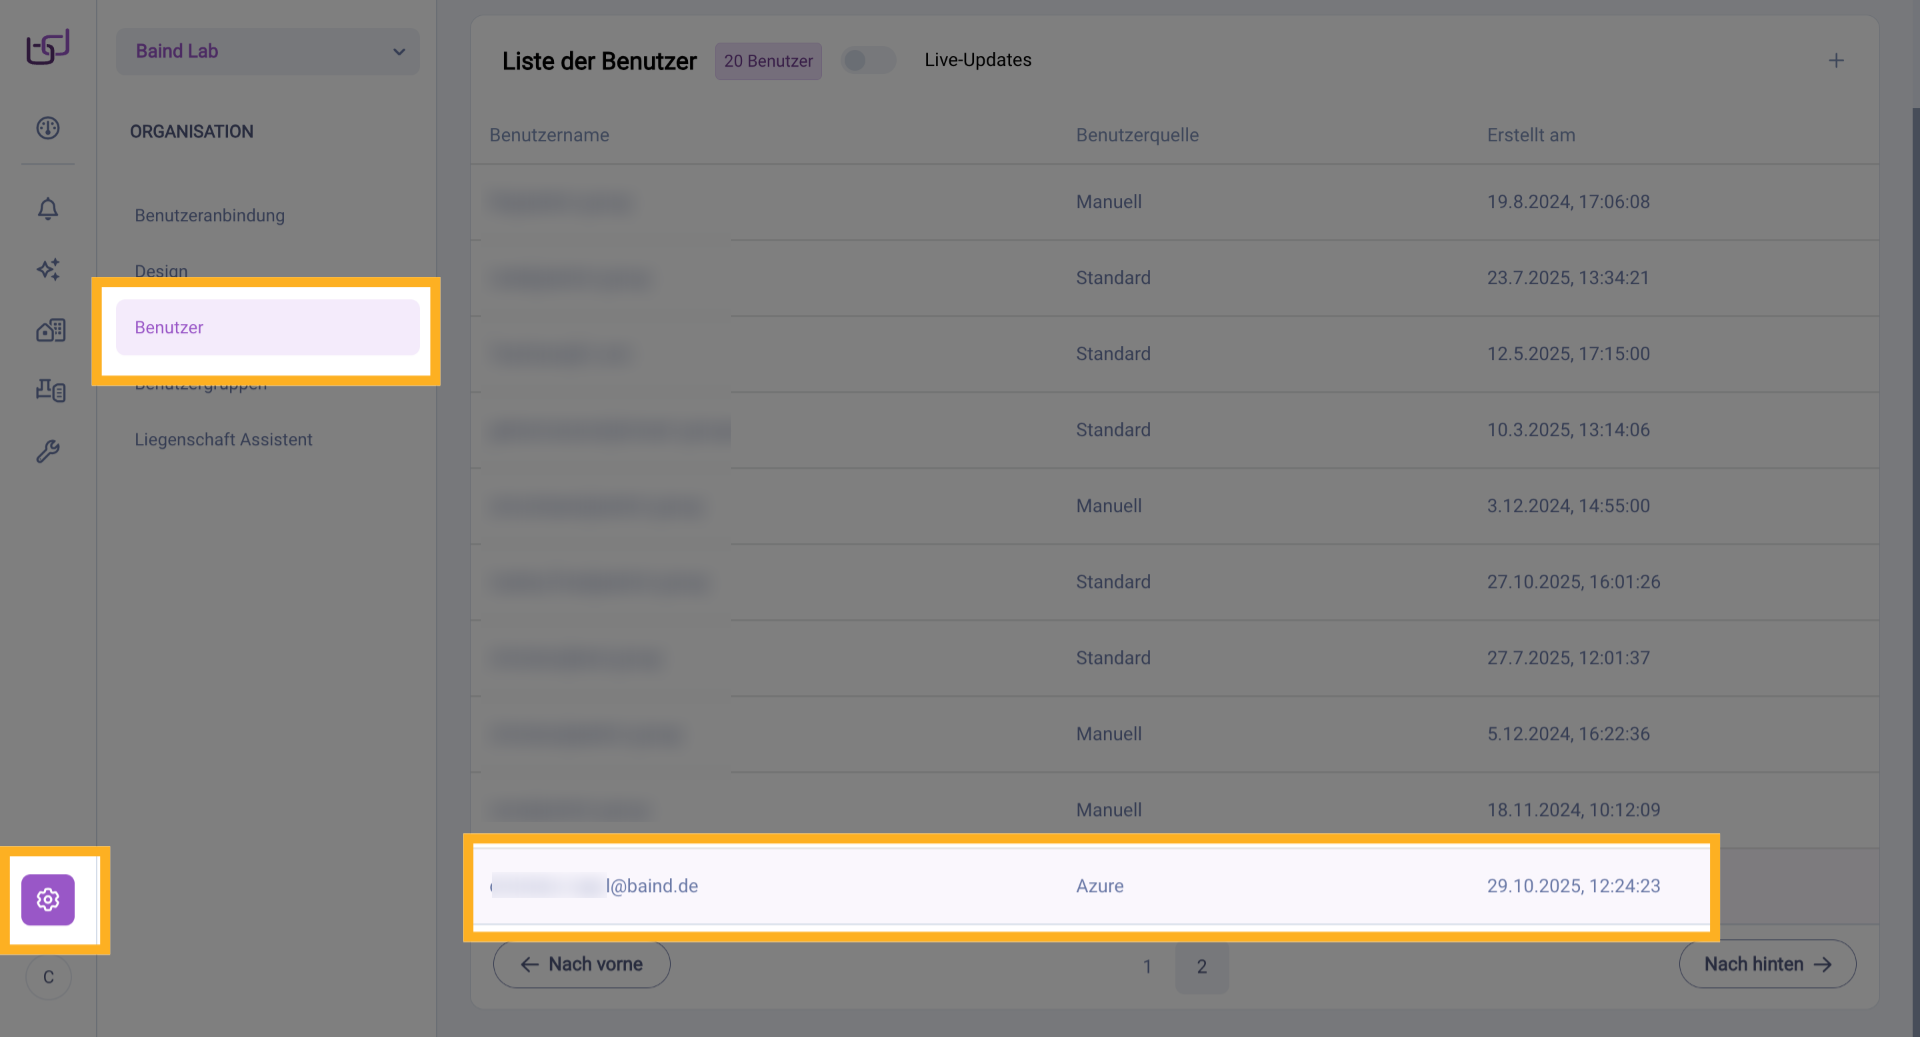The image size is (1920, 1037).
Task: Click the wrench tools icon
Action: (48, 452)
